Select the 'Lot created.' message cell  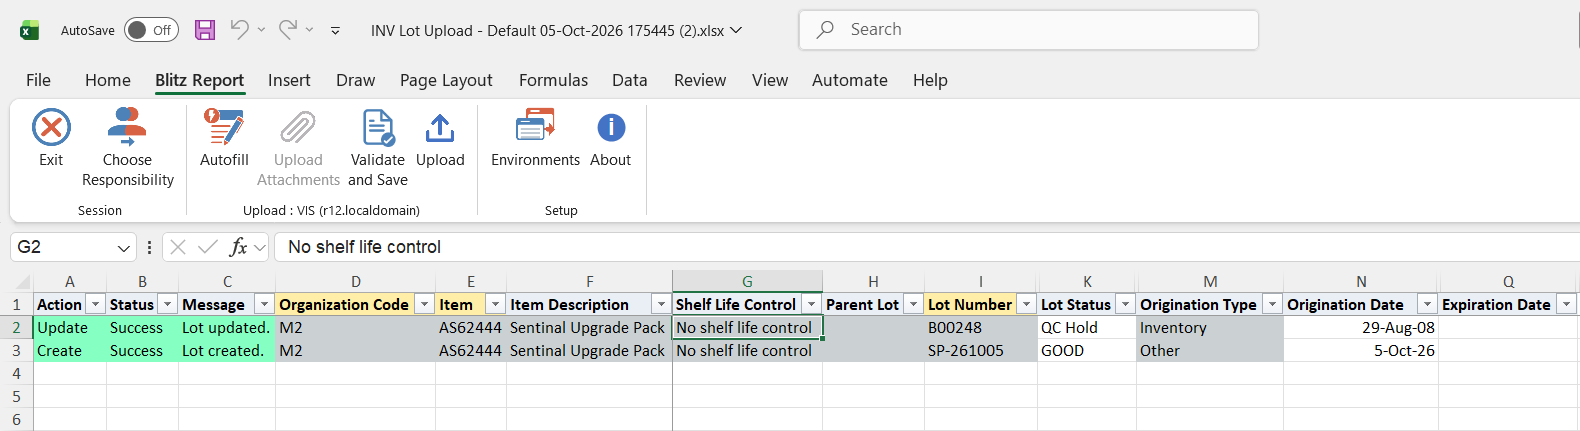pyautogui.click(x=227, y=351)
